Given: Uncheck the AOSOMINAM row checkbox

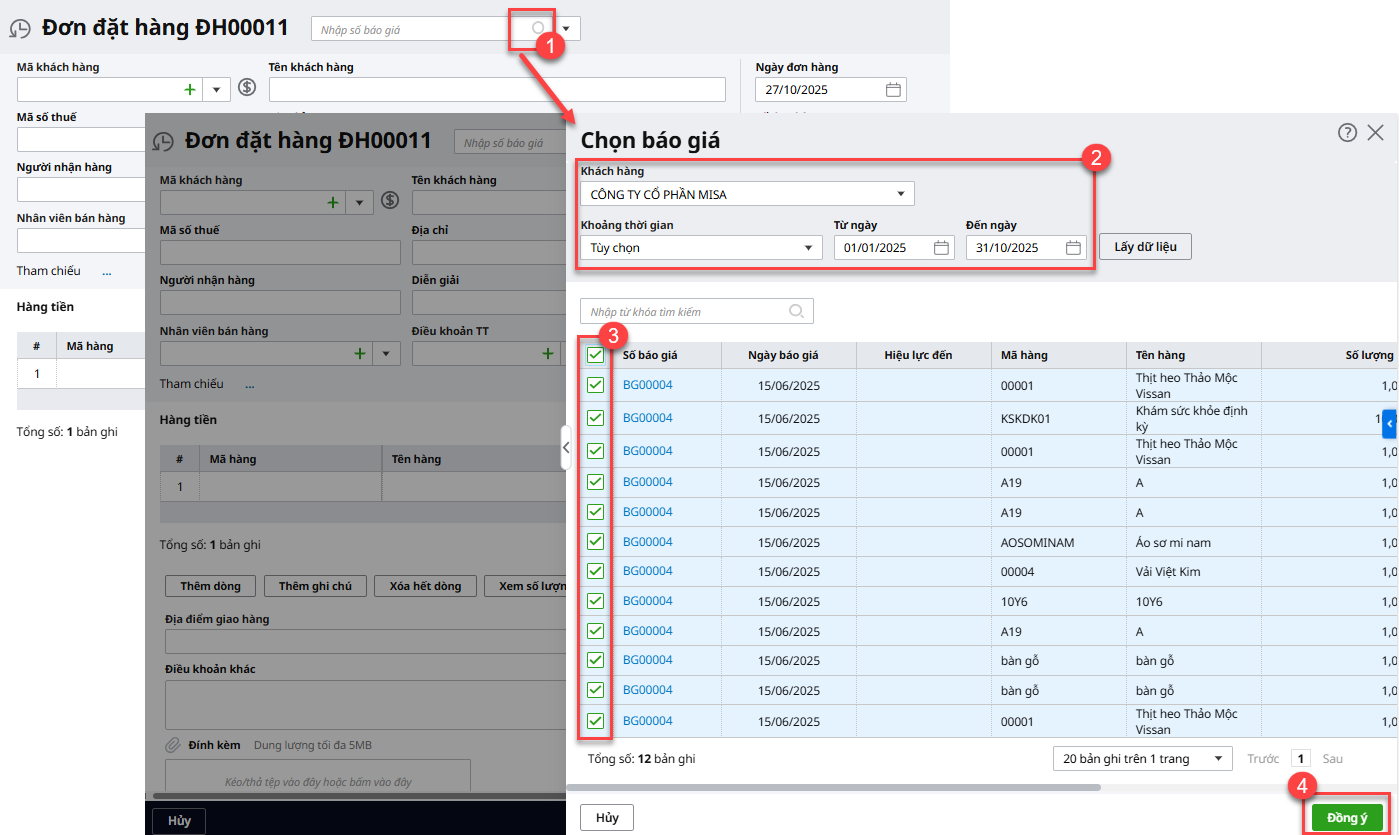Looking at the screenshot, I should (x=595, y=542).
